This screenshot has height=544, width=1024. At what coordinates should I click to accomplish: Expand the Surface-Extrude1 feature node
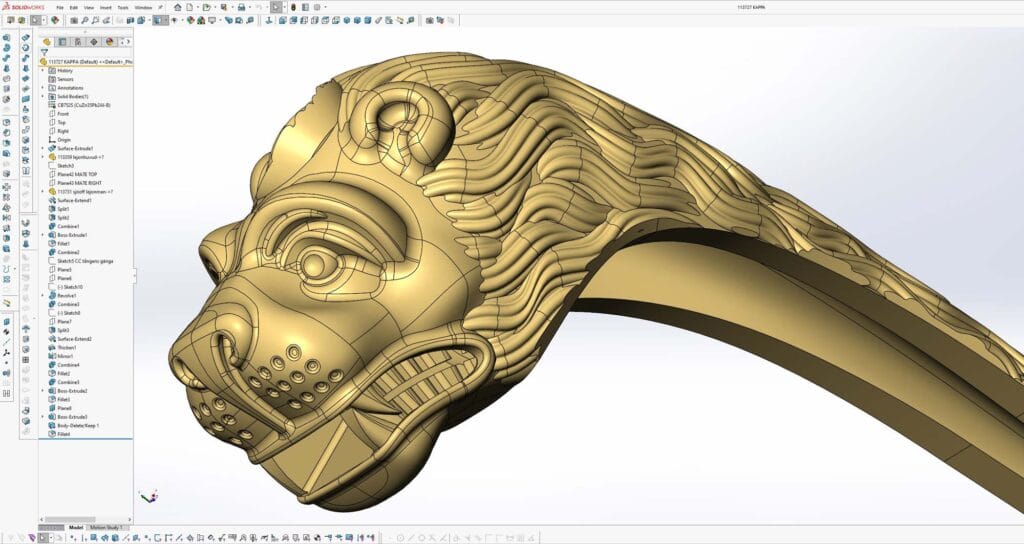42,148
